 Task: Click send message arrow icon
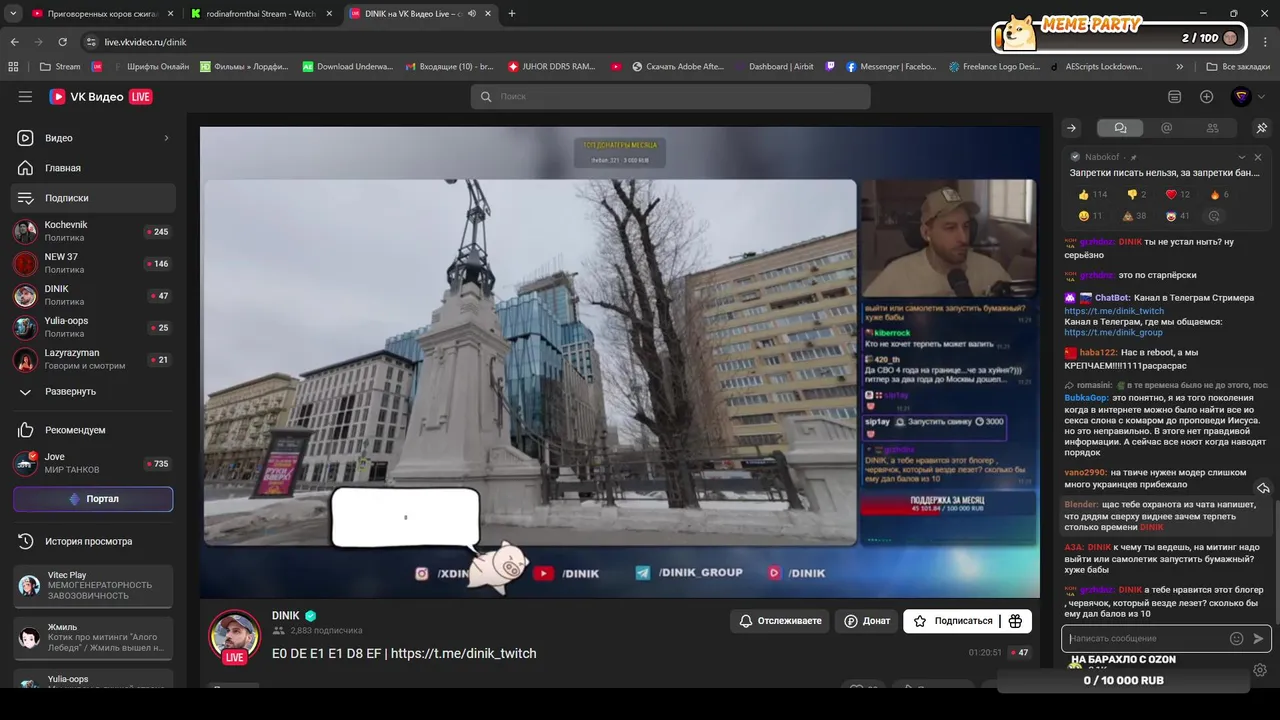click(1258, 638)
